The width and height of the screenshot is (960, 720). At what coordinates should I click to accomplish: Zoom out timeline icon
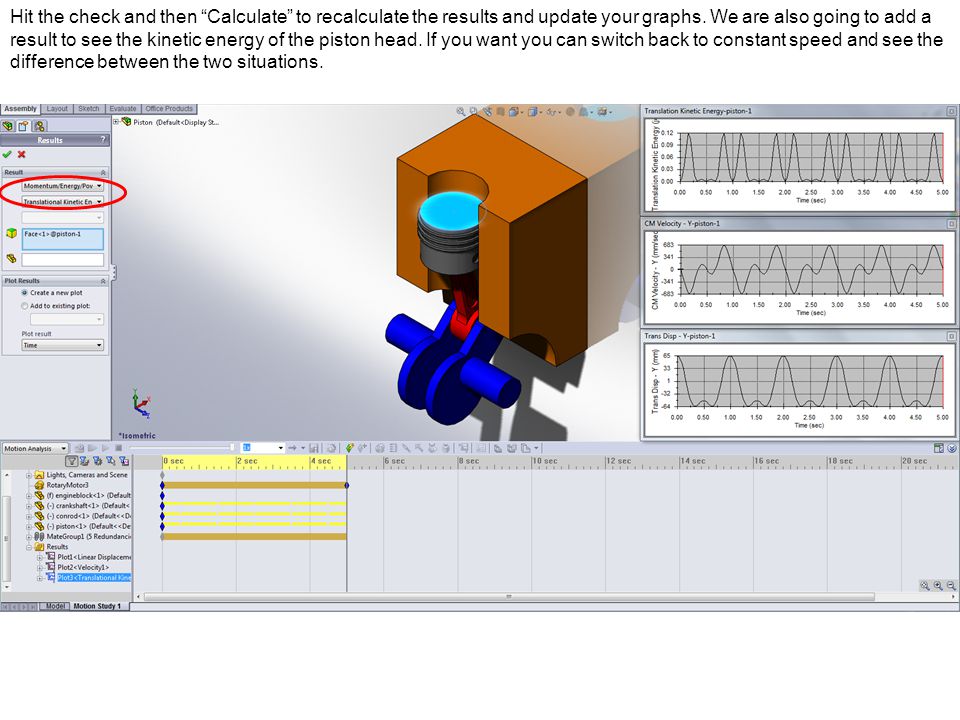click(x=950, y=586)
